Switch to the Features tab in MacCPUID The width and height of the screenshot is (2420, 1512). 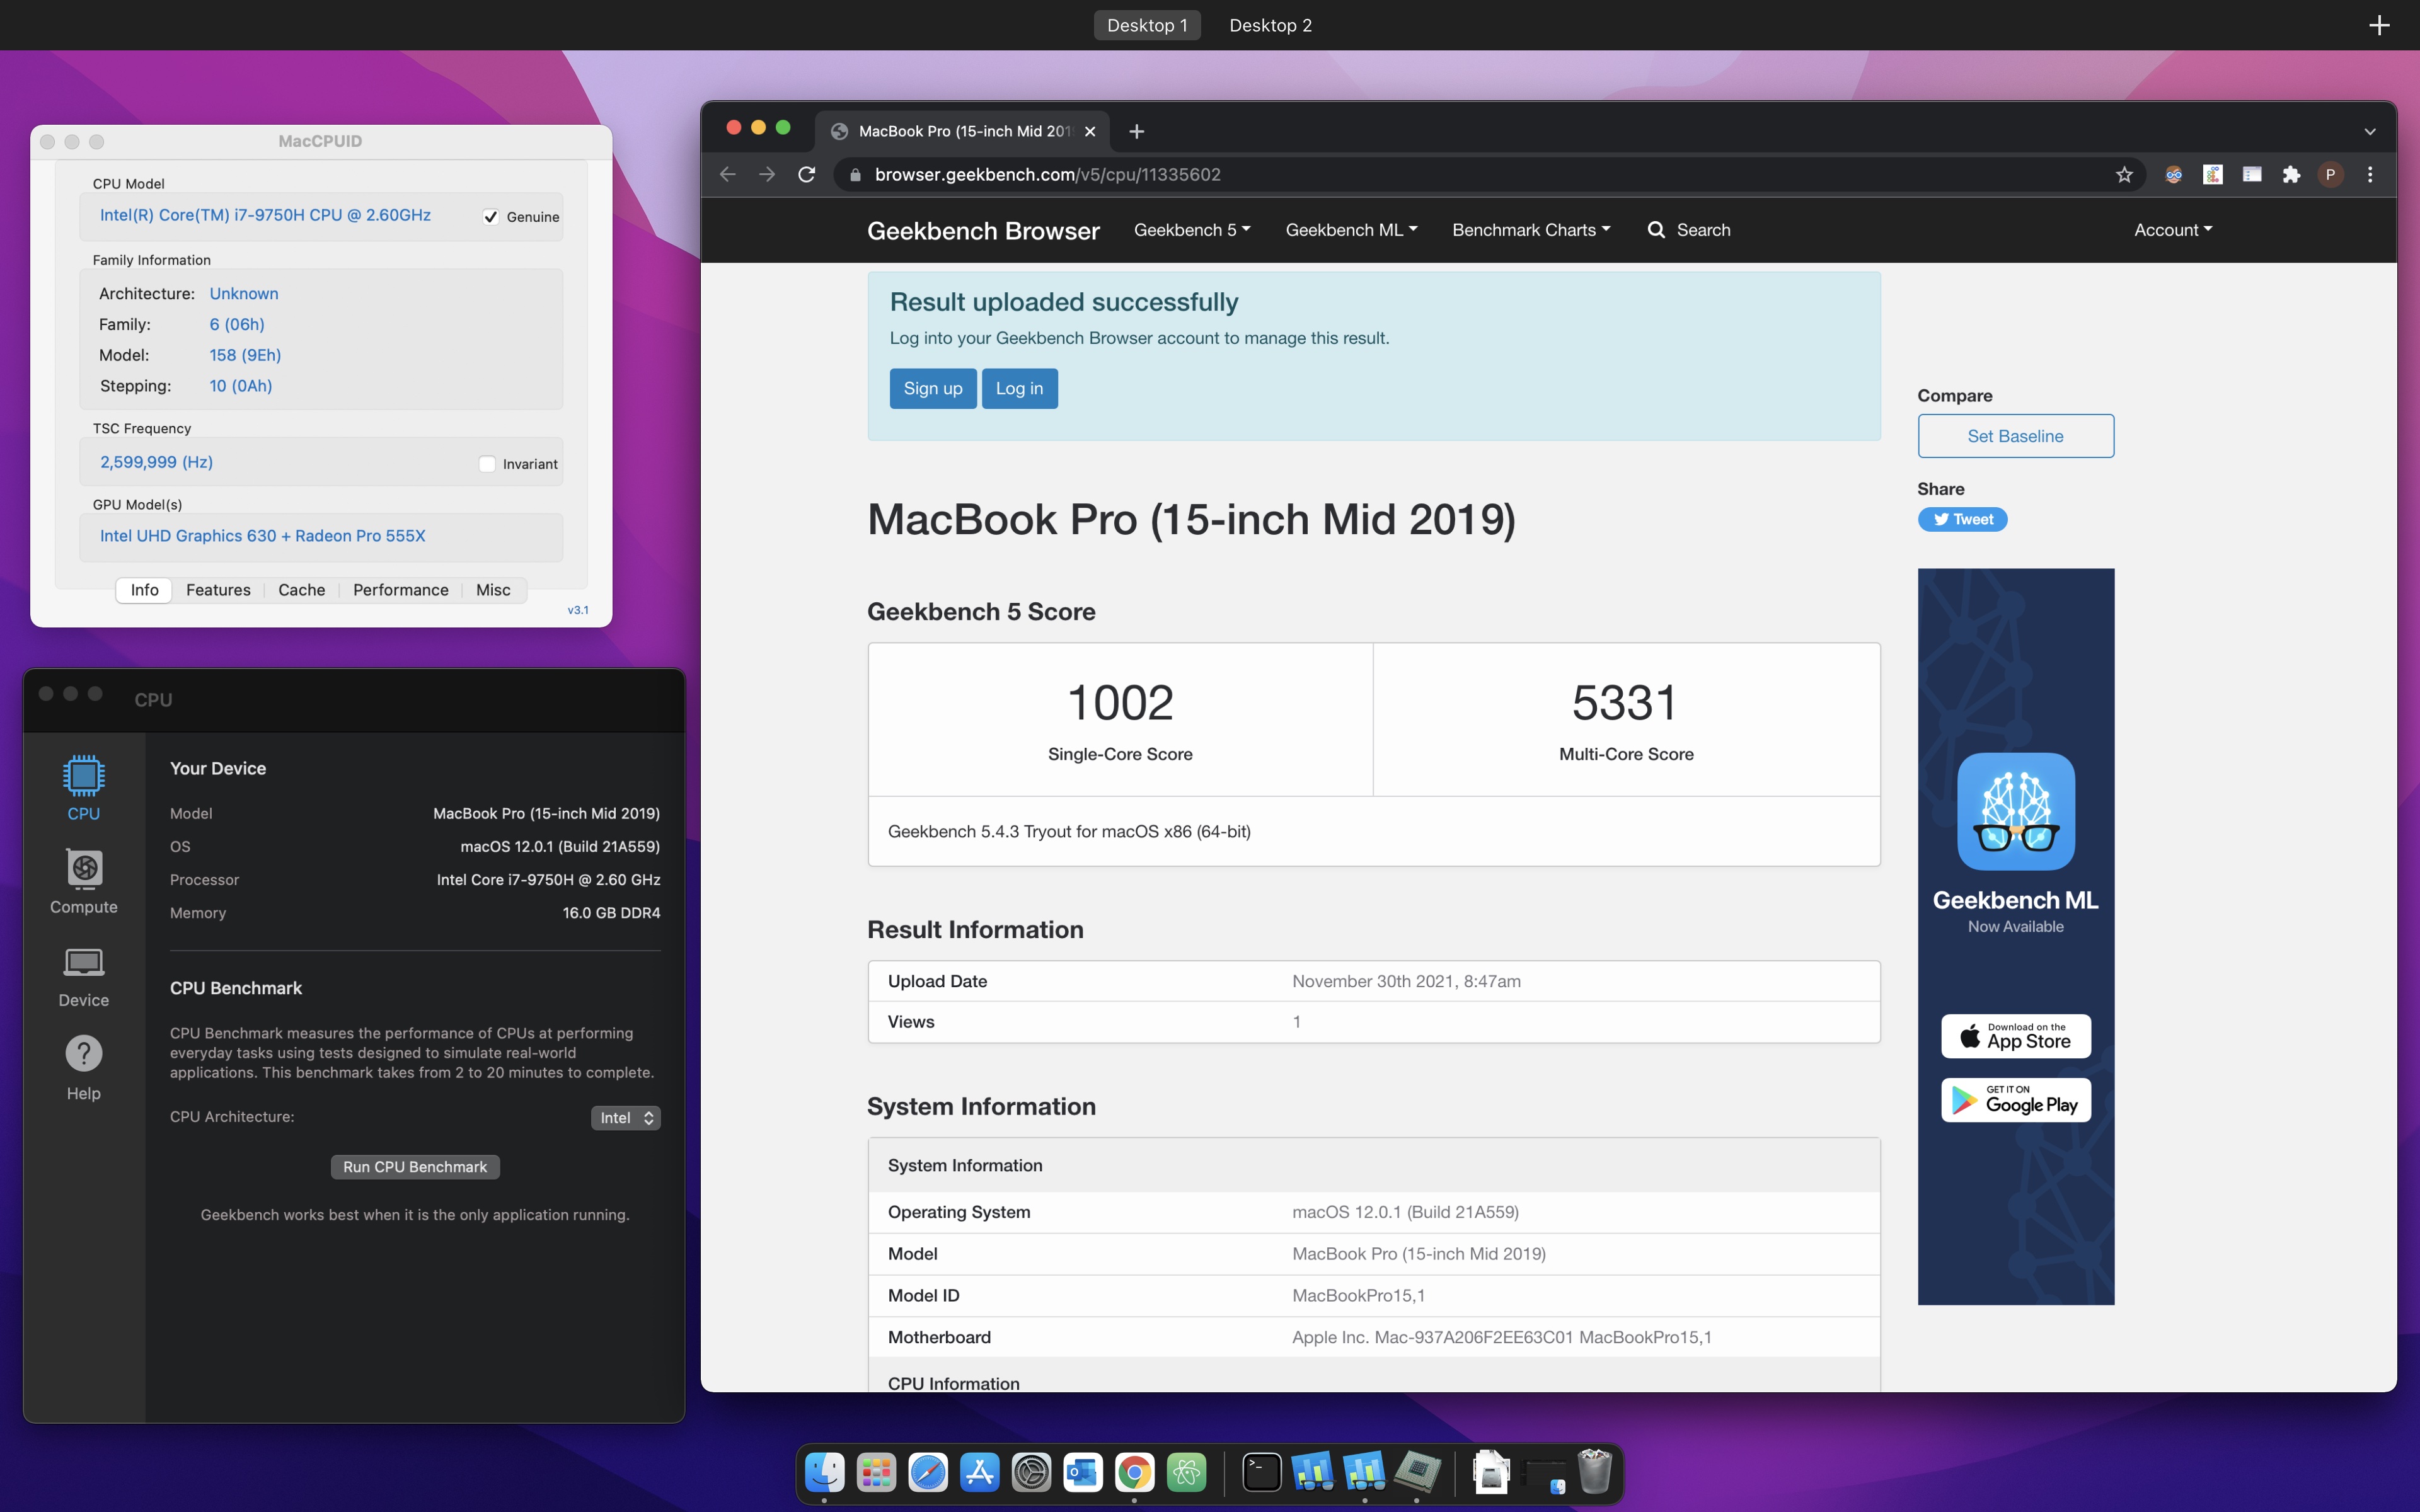[218, 590]
